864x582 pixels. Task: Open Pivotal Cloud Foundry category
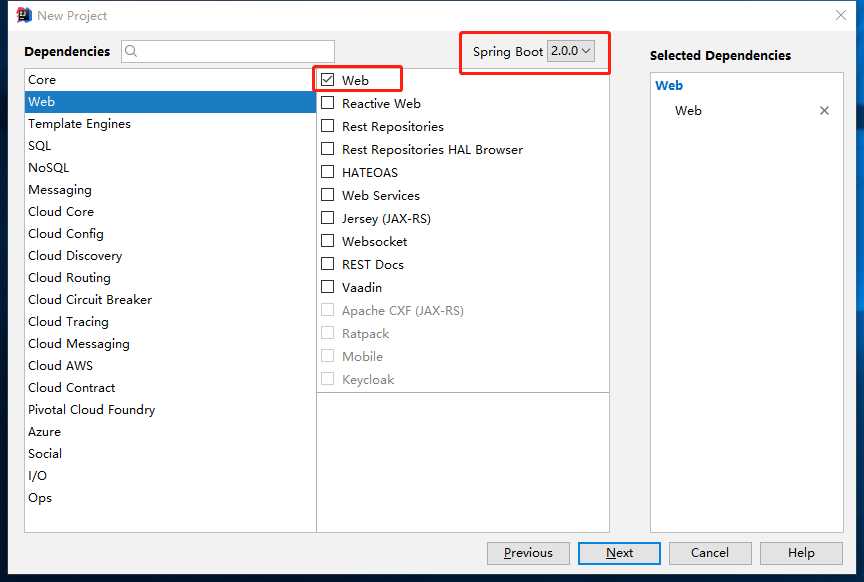[x=170, y=410]
